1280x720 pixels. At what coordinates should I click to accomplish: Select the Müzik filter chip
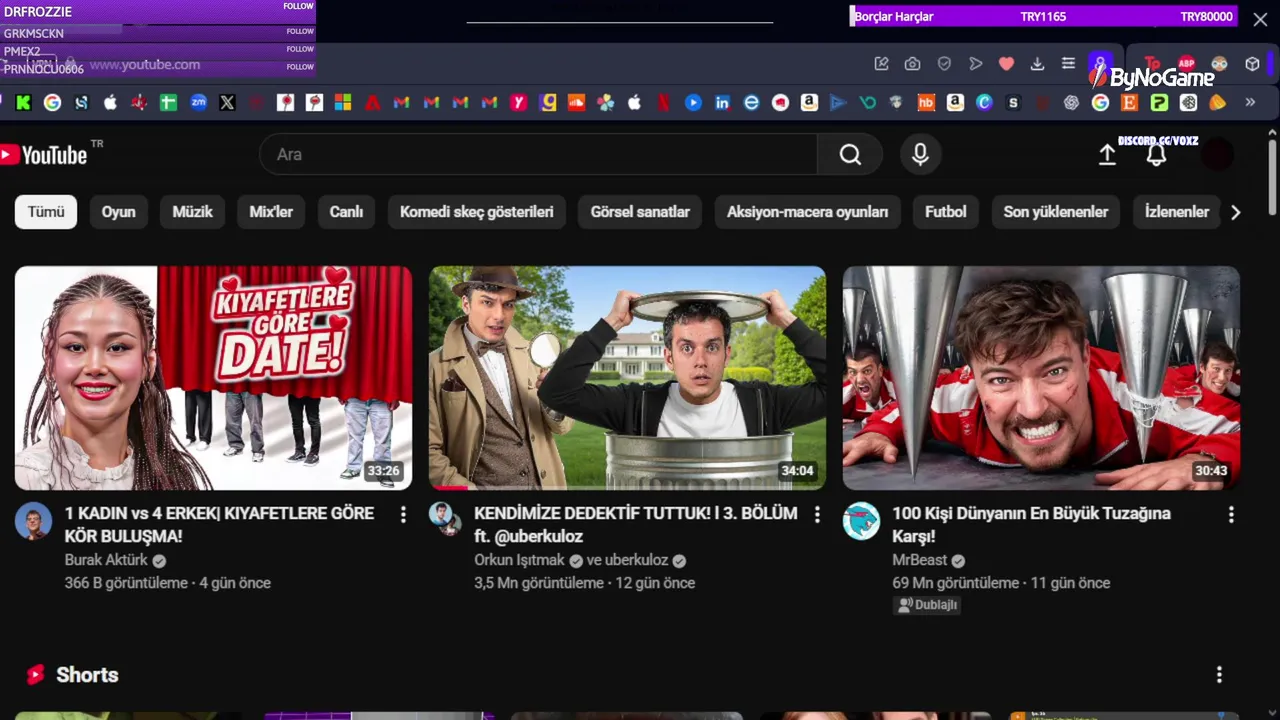tap(192, 212)
